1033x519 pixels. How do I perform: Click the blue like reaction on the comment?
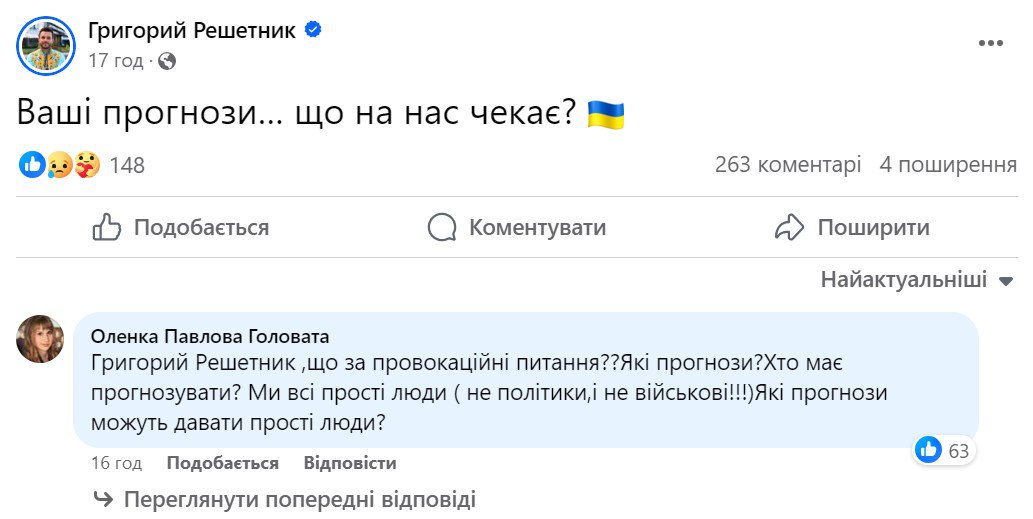pyautogui.click(x=929, y=451)
